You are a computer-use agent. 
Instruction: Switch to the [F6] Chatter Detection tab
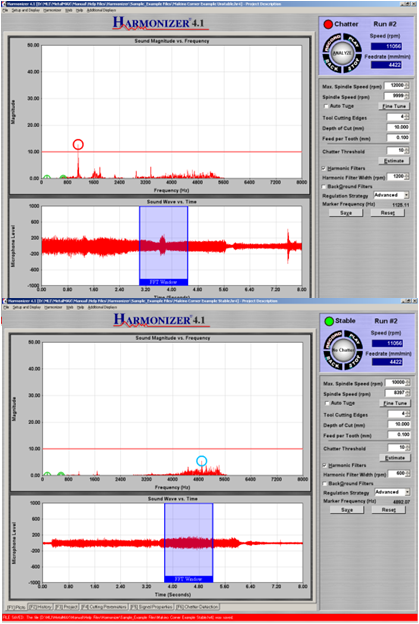coord(197,607)
